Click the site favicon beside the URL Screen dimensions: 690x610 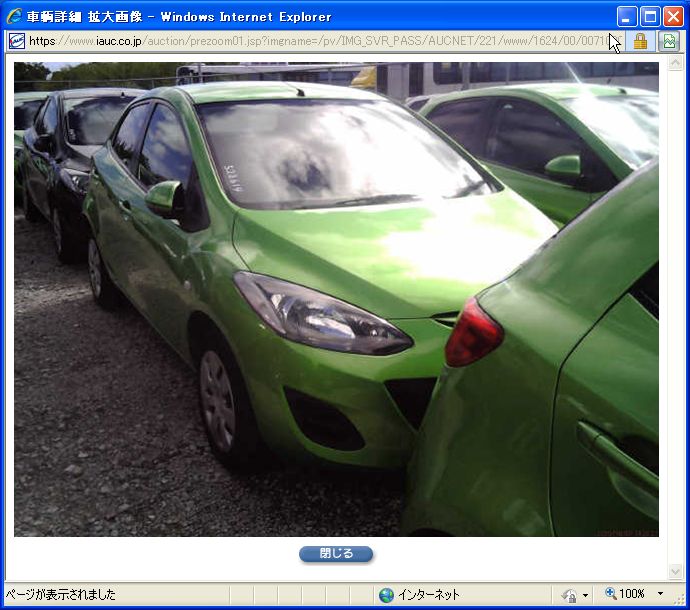[x=16, y=41]
